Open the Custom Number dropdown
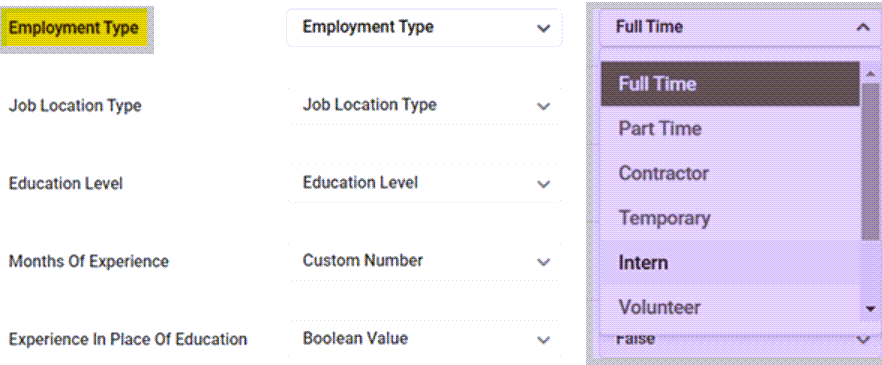The image size is (882, 365). [425, 261]
